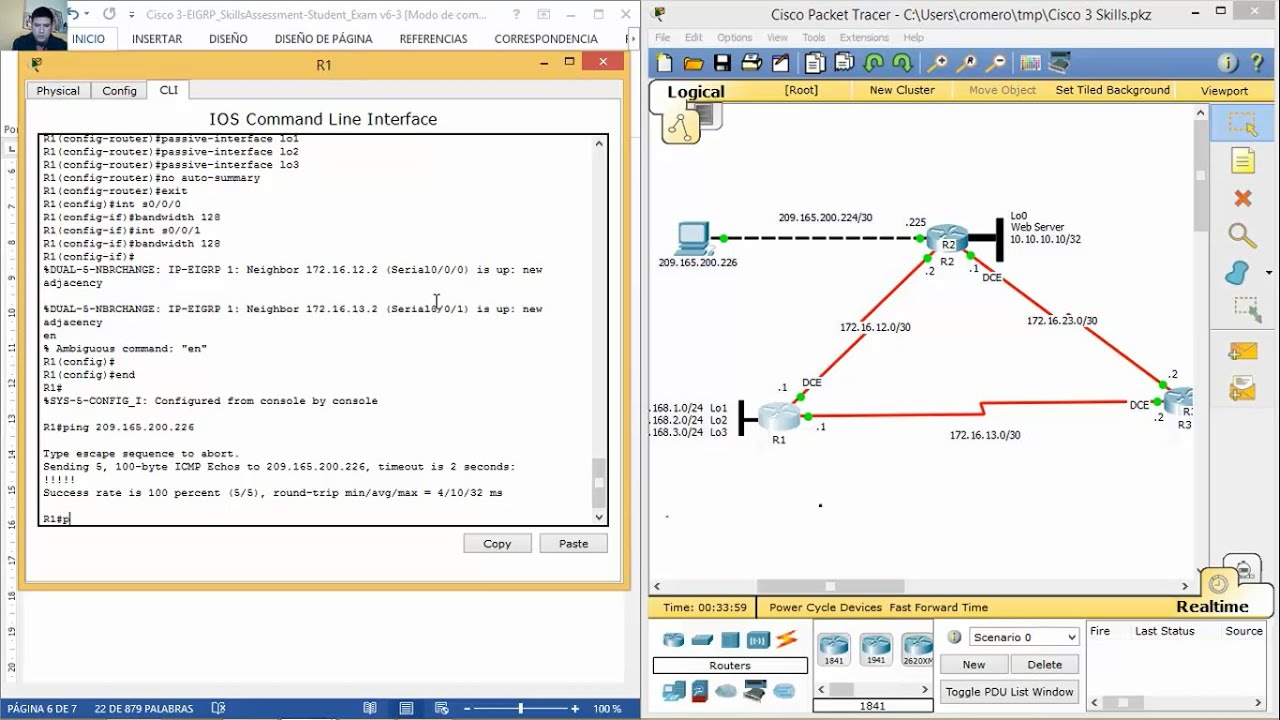The image size is (1280, 720).
Task: Click Set Tiled Background
Action: (1112, 90)
